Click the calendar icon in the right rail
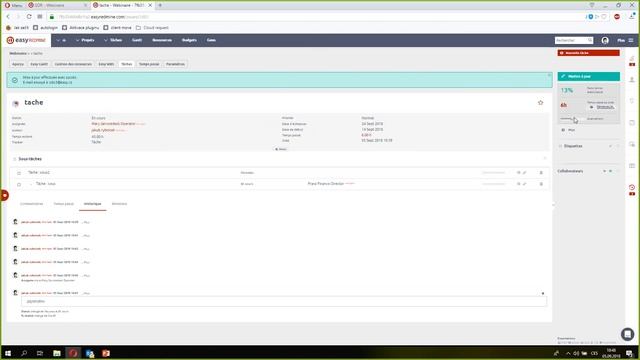640x360 pixels. (x=632, y=166)
